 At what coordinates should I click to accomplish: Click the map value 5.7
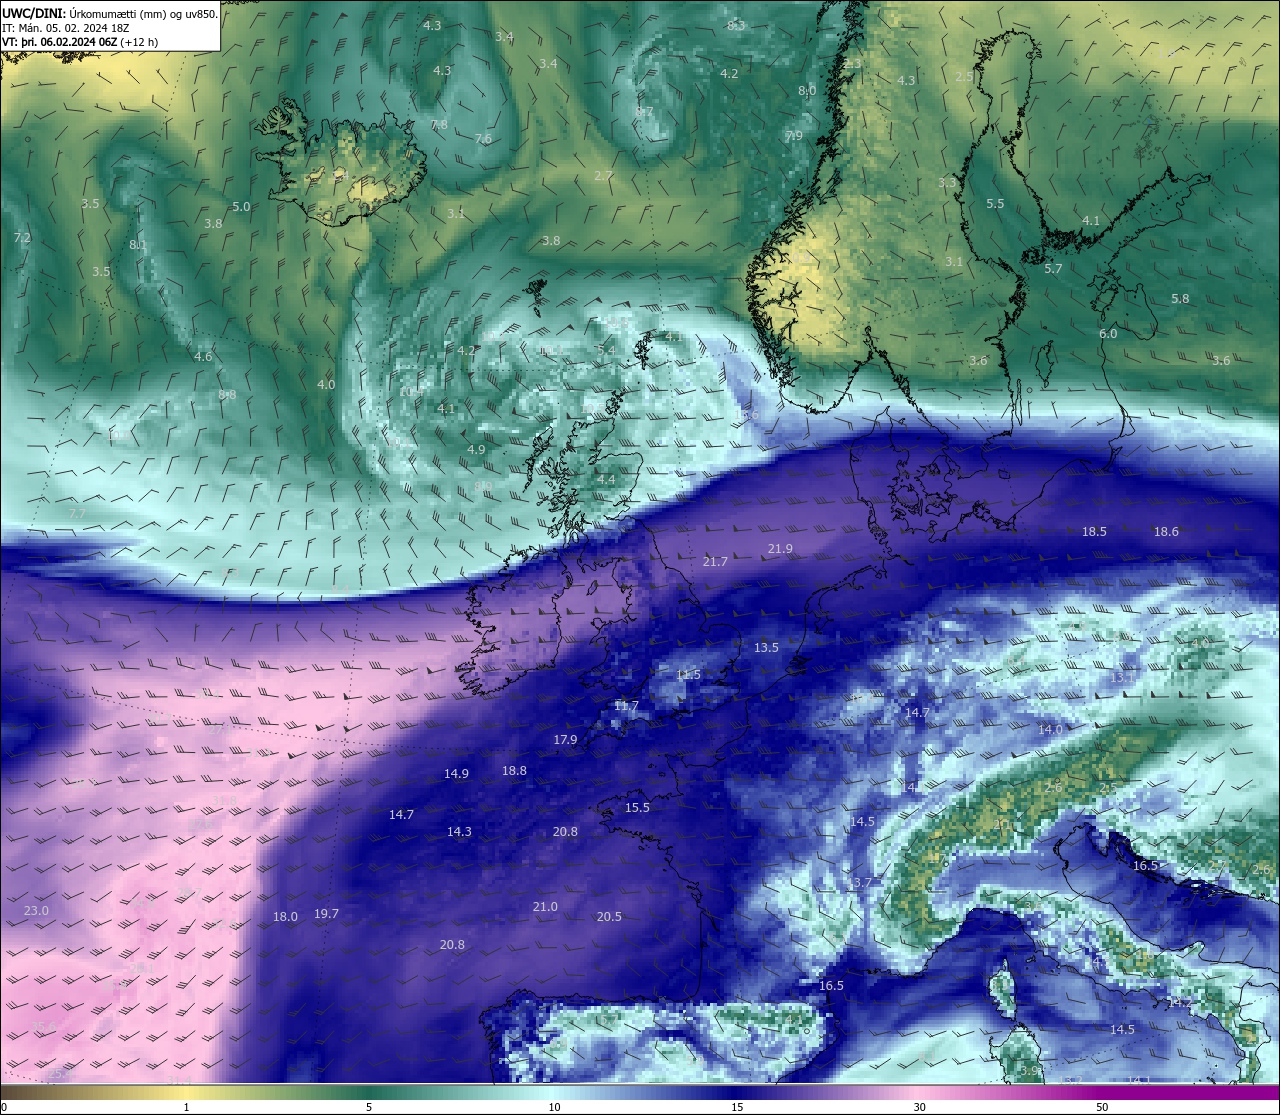pos(1053,268)
